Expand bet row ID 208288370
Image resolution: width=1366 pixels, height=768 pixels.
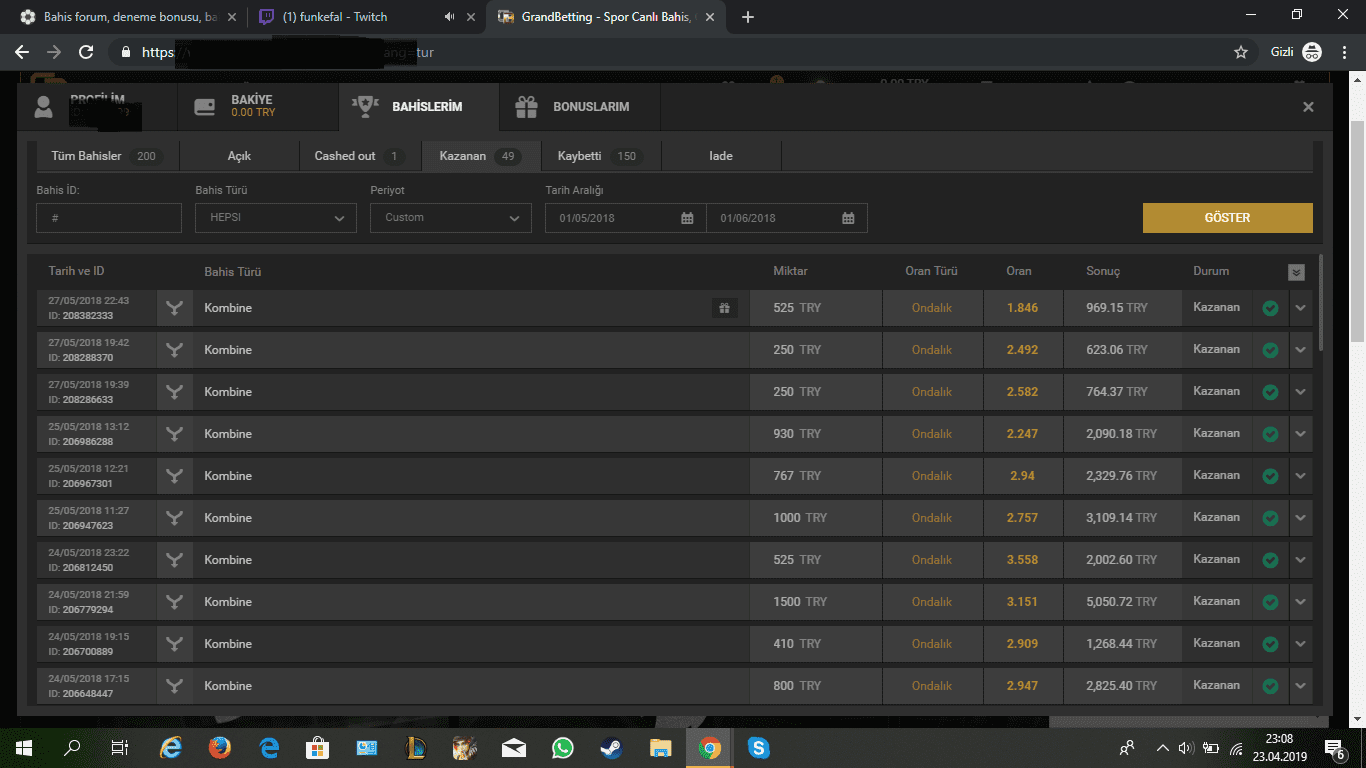coord(1300,350)
